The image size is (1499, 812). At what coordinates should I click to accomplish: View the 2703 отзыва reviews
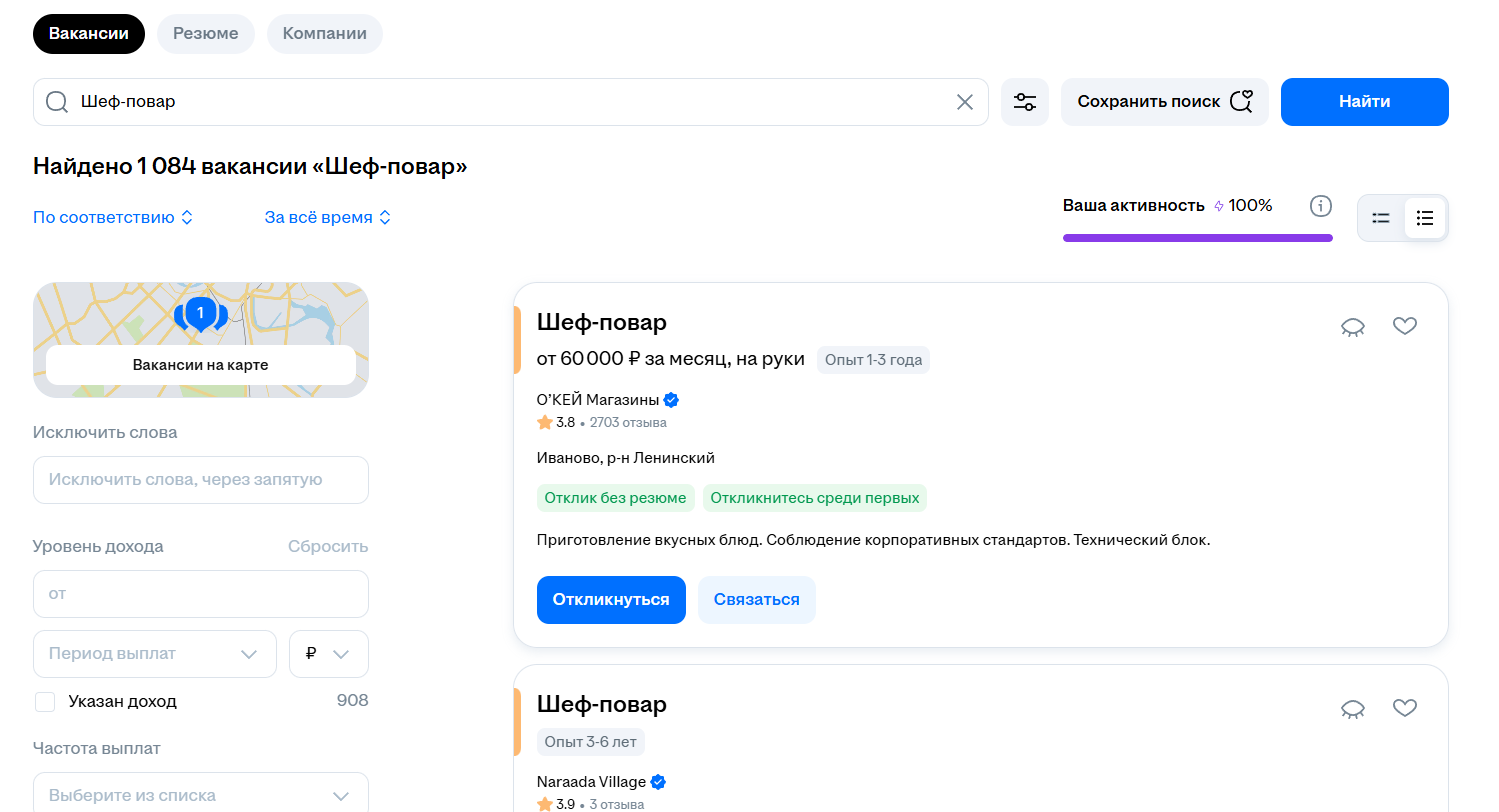(x=628, y=422)
